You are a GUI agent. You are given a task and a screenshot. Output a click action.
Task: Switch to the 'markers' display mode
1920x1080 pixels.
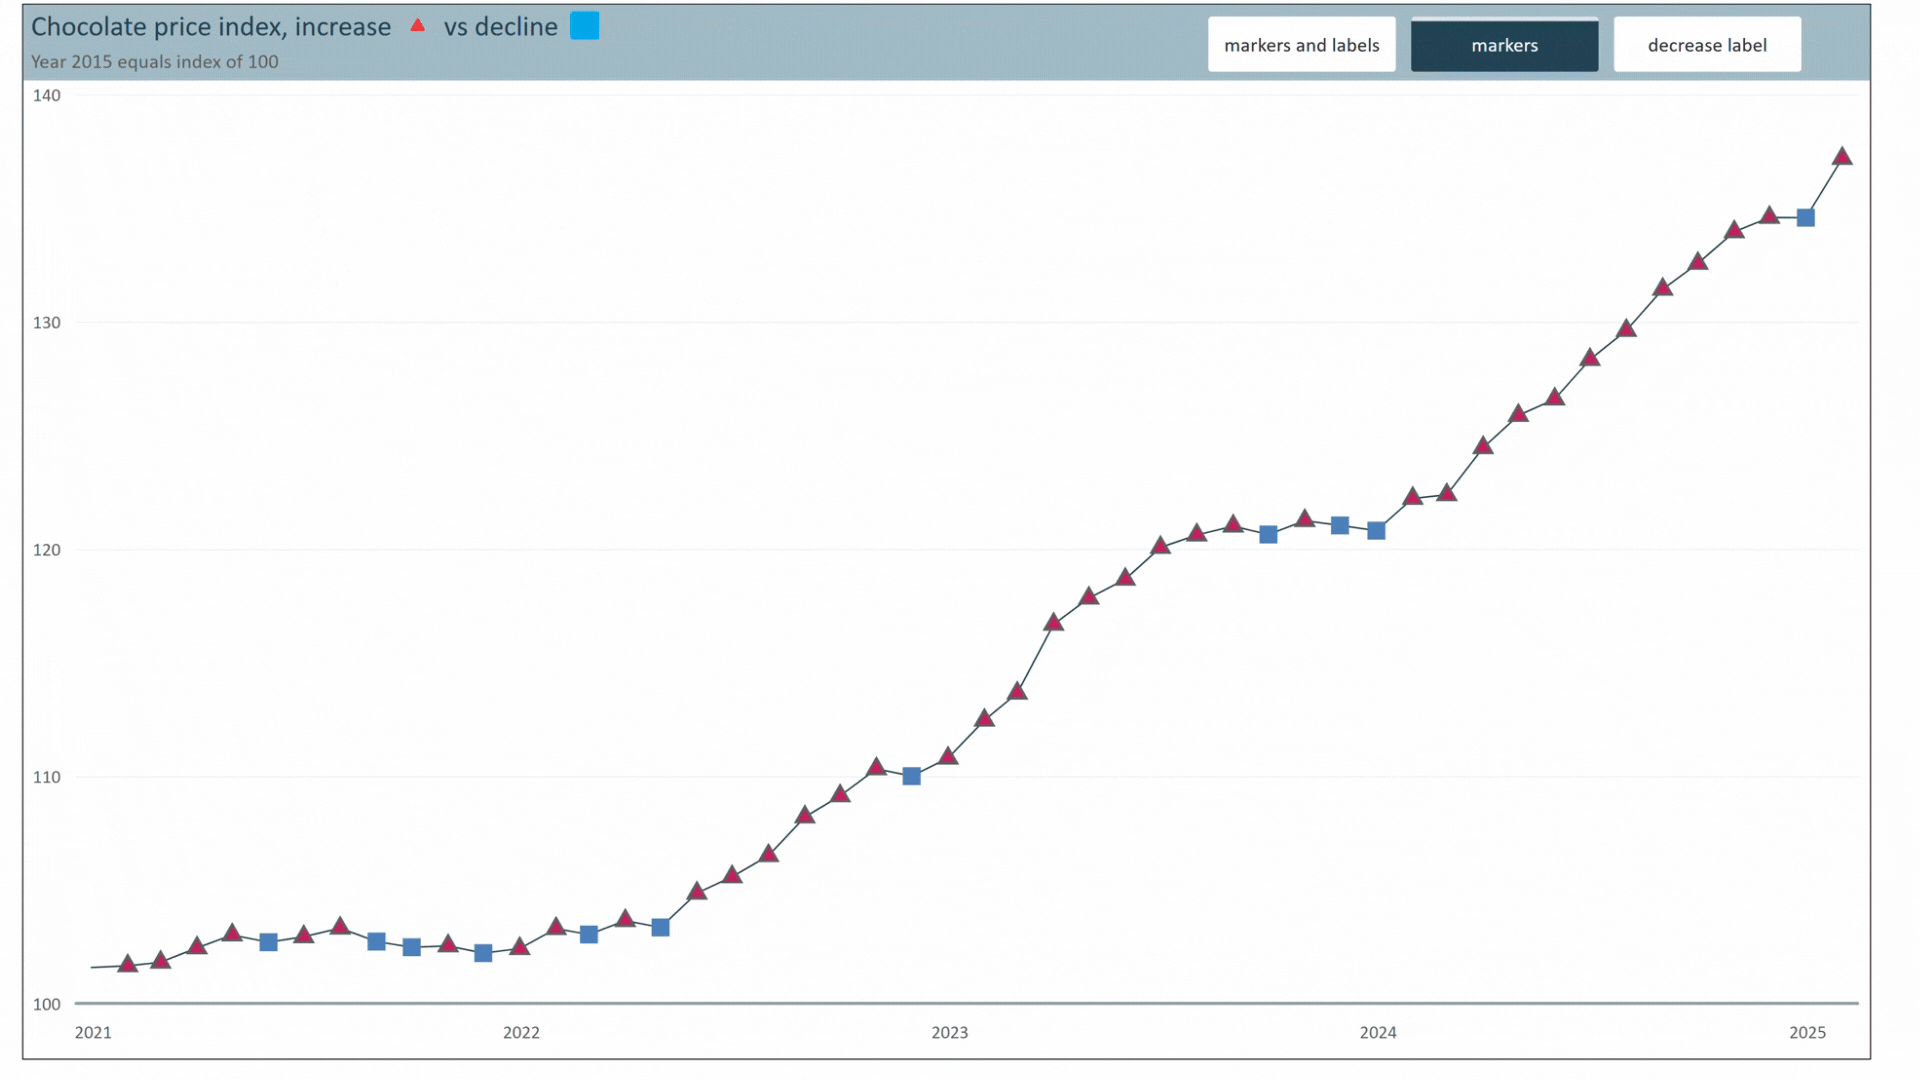(1504, 45)
